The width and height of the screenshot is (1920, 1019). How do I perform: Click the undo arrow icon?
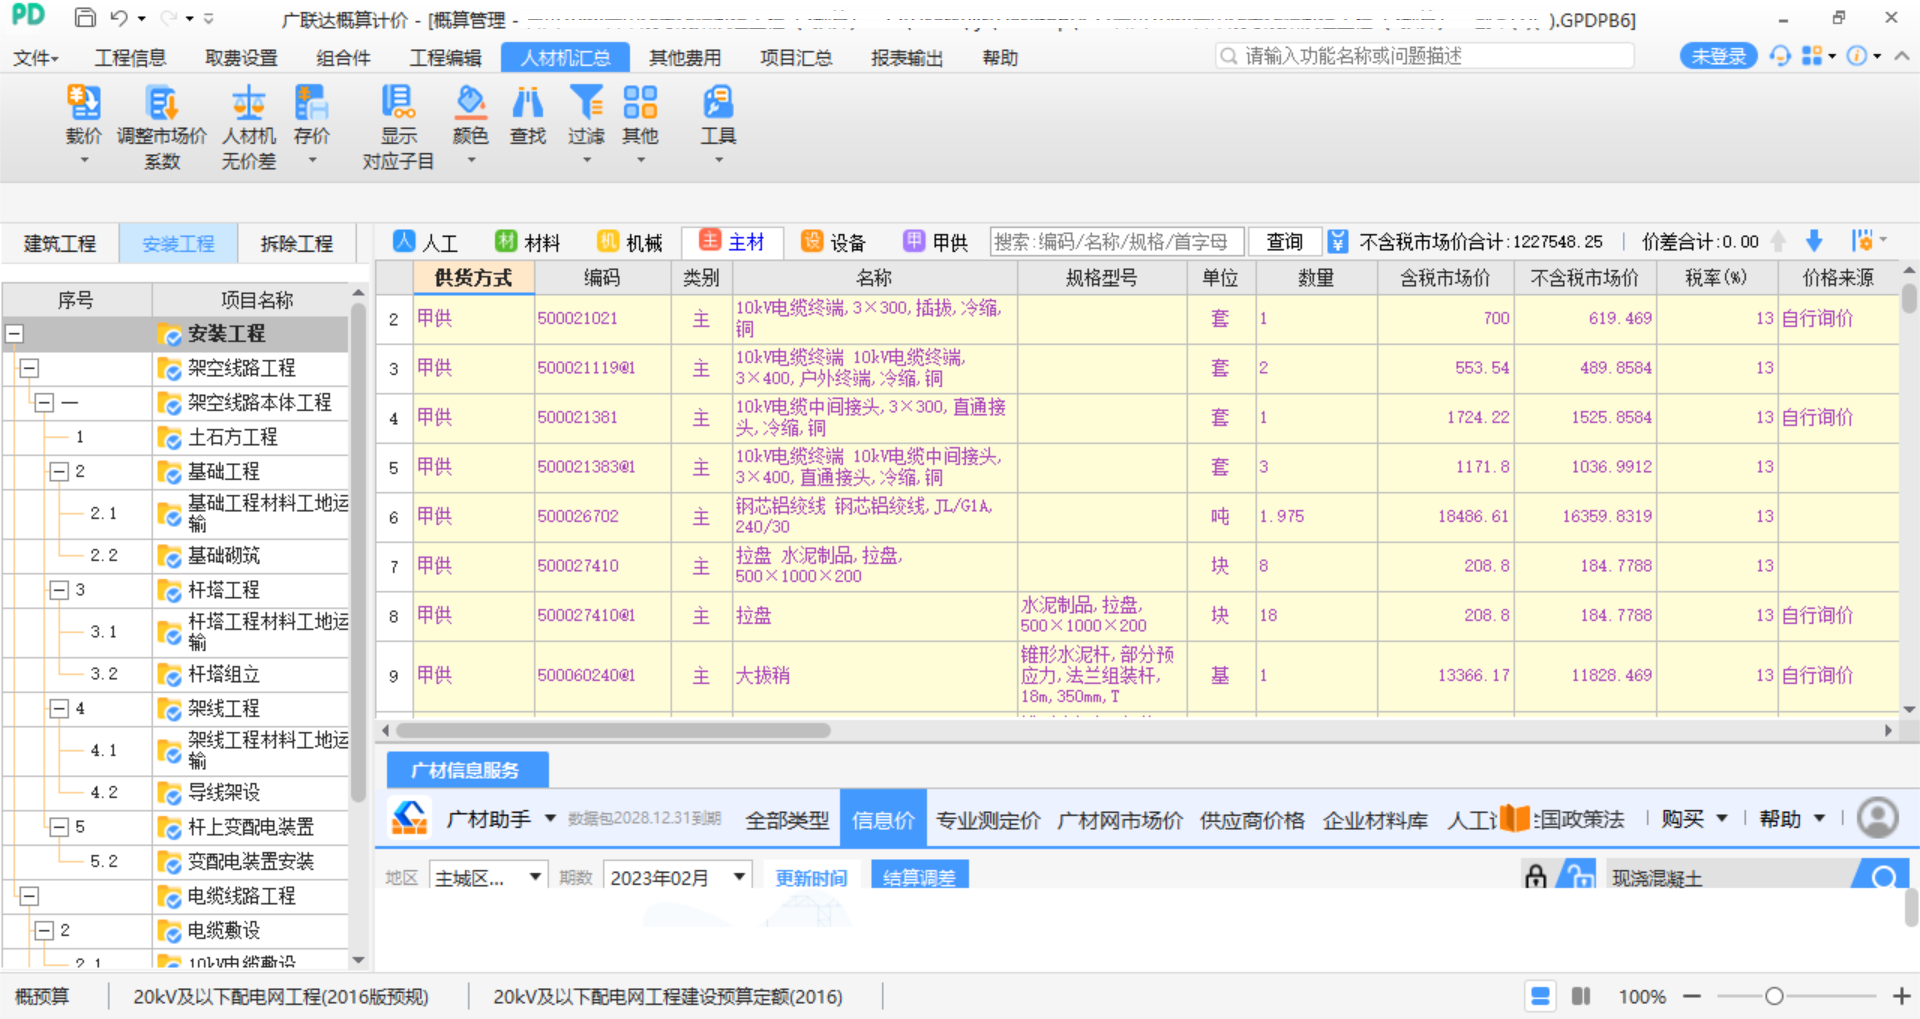pos(119,18)
